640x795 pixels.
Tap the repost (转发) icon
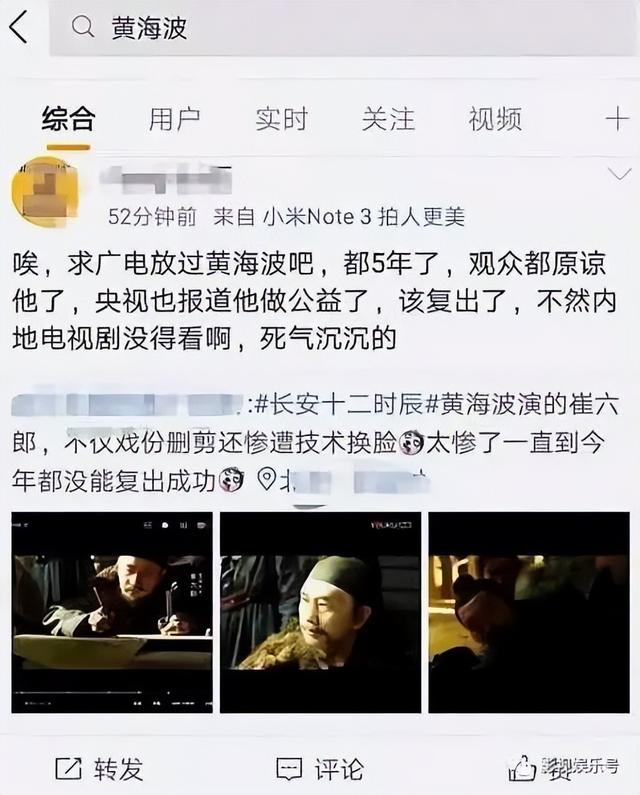(x=68, y=768)
